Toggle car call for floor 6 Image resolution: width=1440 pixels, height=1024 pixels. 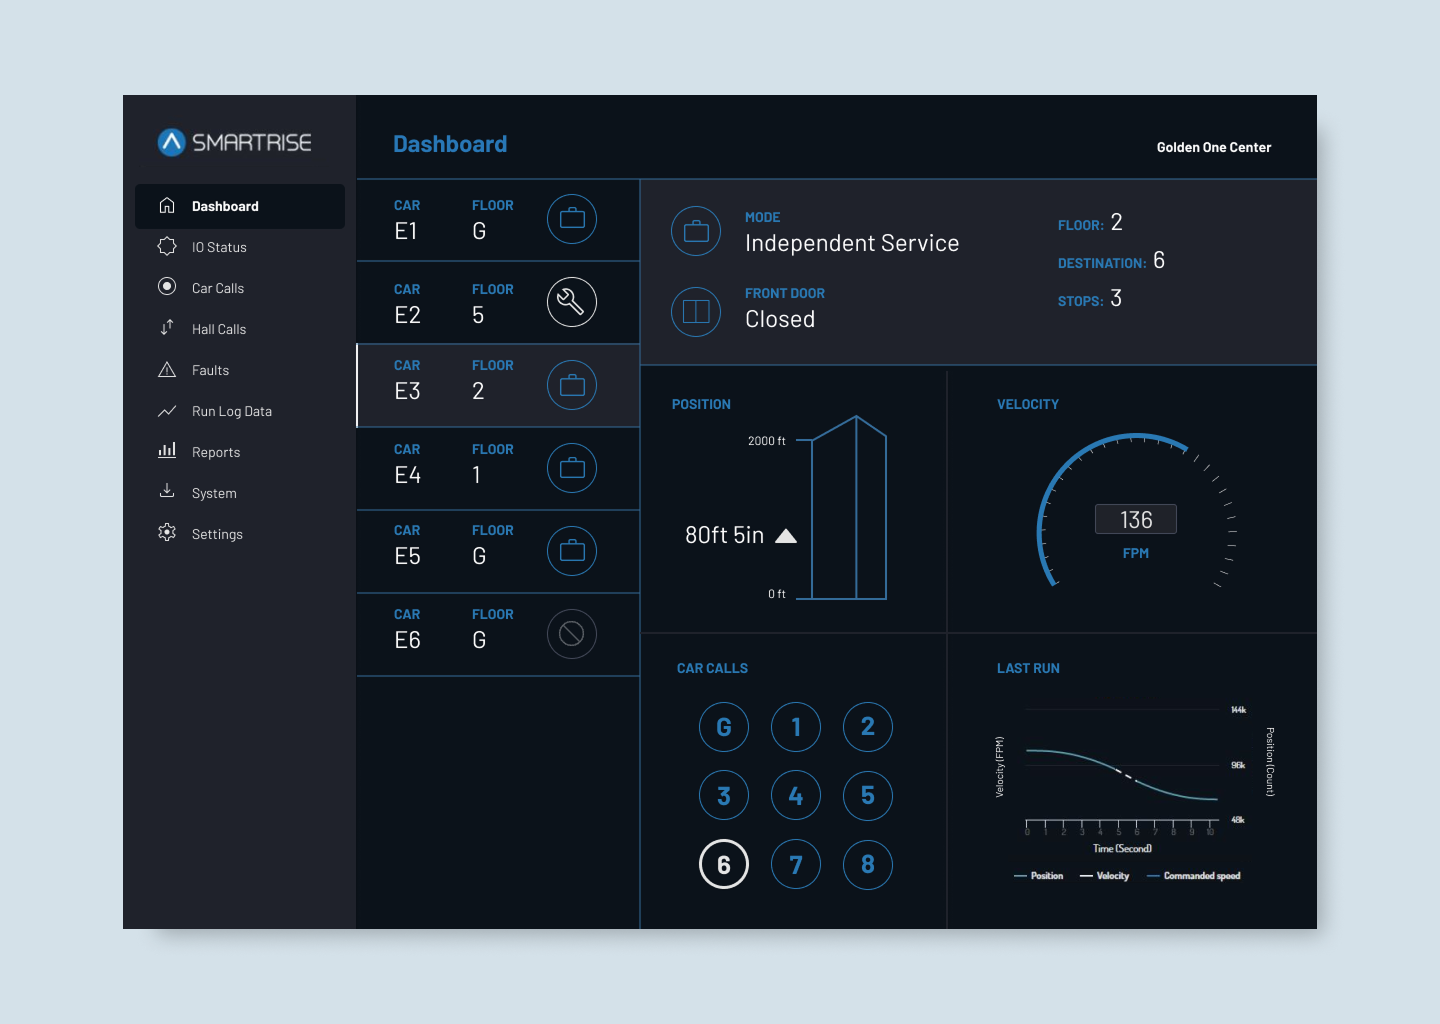click(724, 865)
